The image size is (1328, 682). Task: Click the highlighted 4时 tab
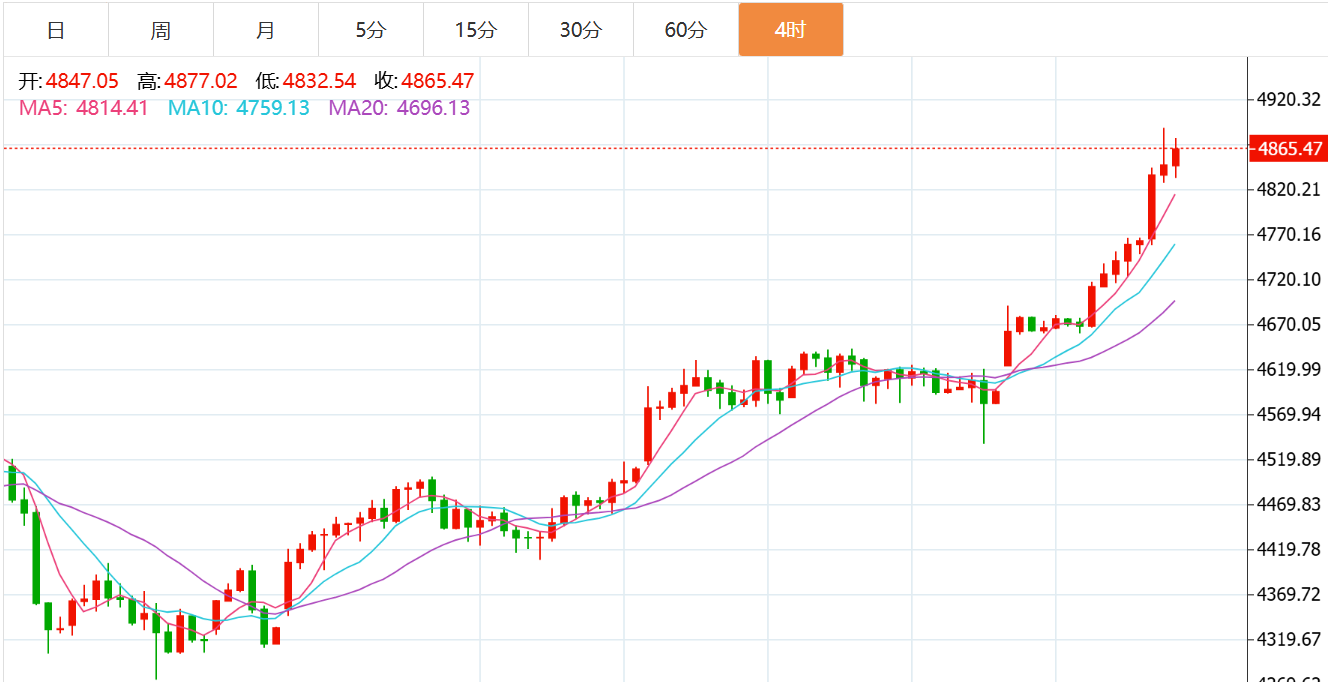[790, 30]
